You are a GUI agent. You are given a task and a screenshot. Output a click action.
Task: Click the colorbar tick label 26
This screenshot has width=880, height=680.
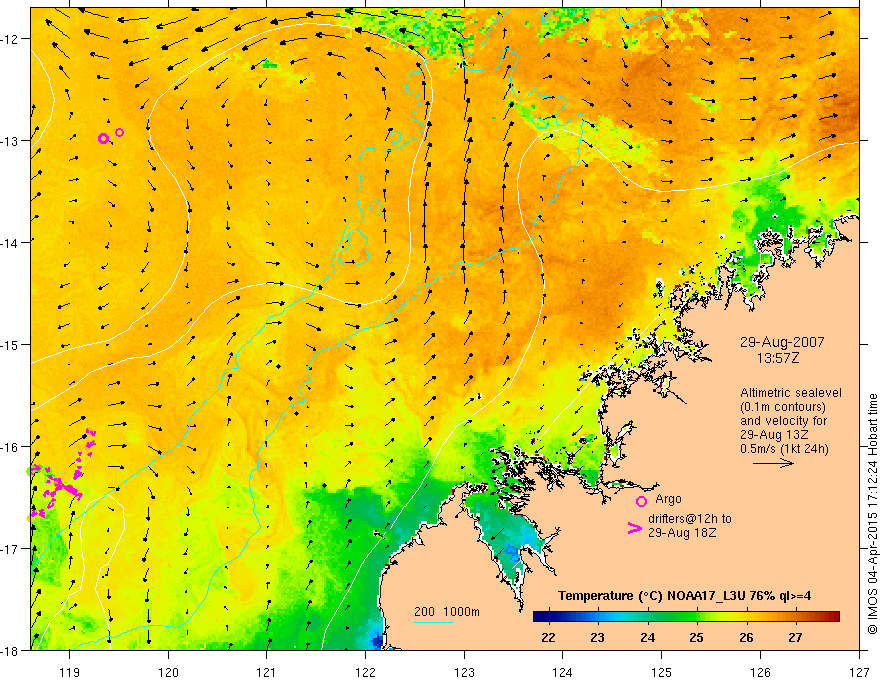tap(746, 637)
